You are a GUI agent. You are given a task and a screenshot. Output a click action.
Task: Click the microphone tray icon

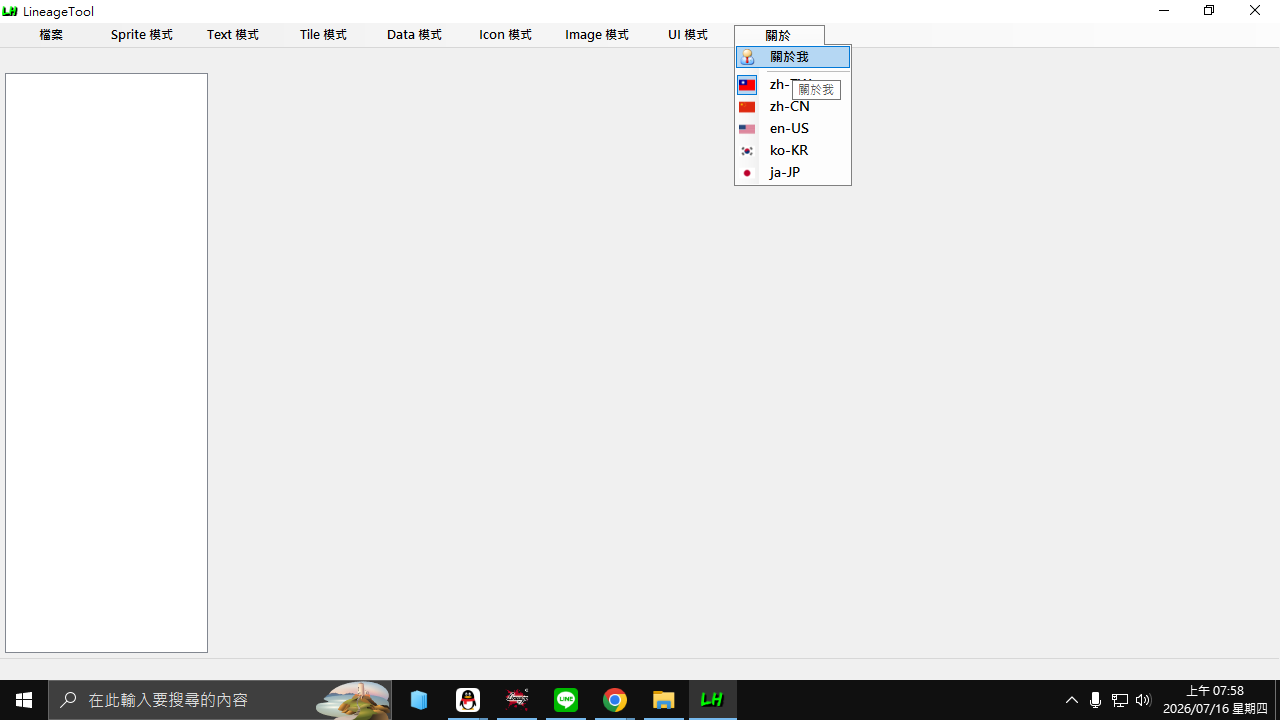tap(1096, 700)
